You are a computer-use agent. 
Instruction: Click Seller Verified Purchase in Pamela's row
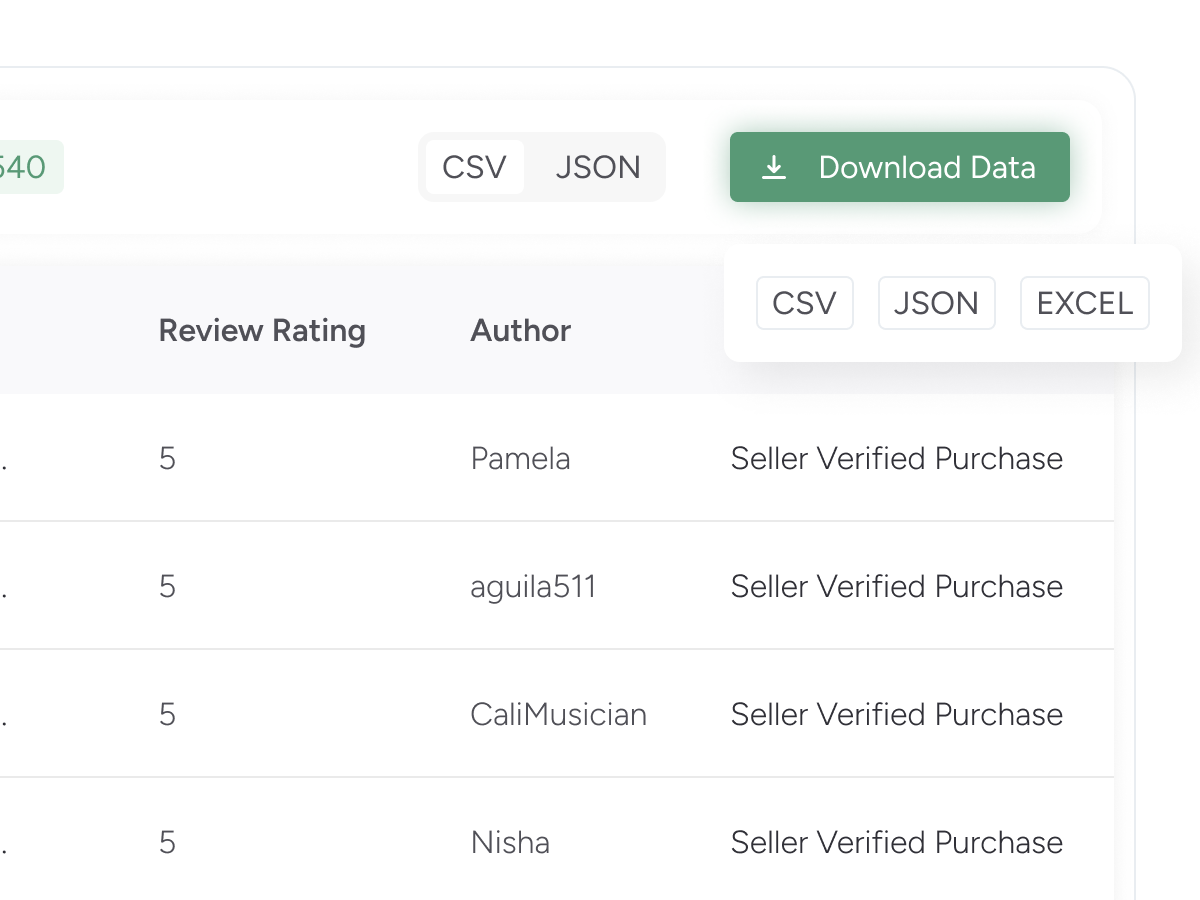[896, 459]
